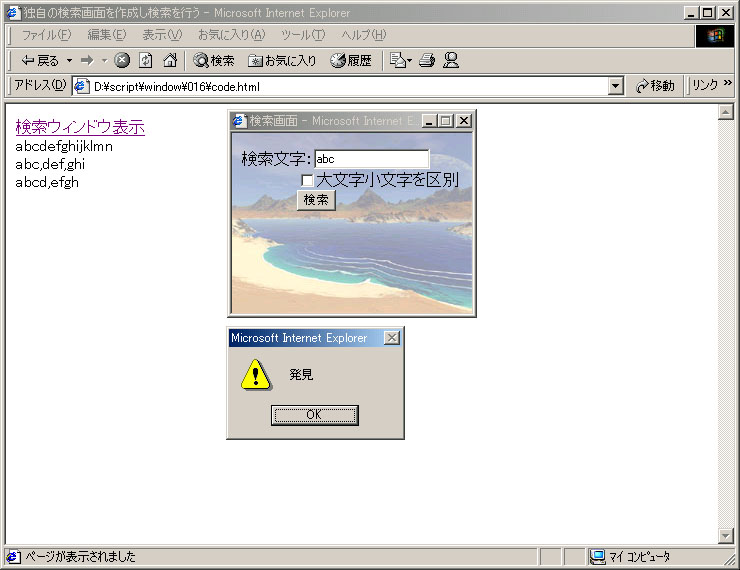Open the ツール(T) menu
The height and width of the screenshot is (570, 740).
click(x=303, y=34)
